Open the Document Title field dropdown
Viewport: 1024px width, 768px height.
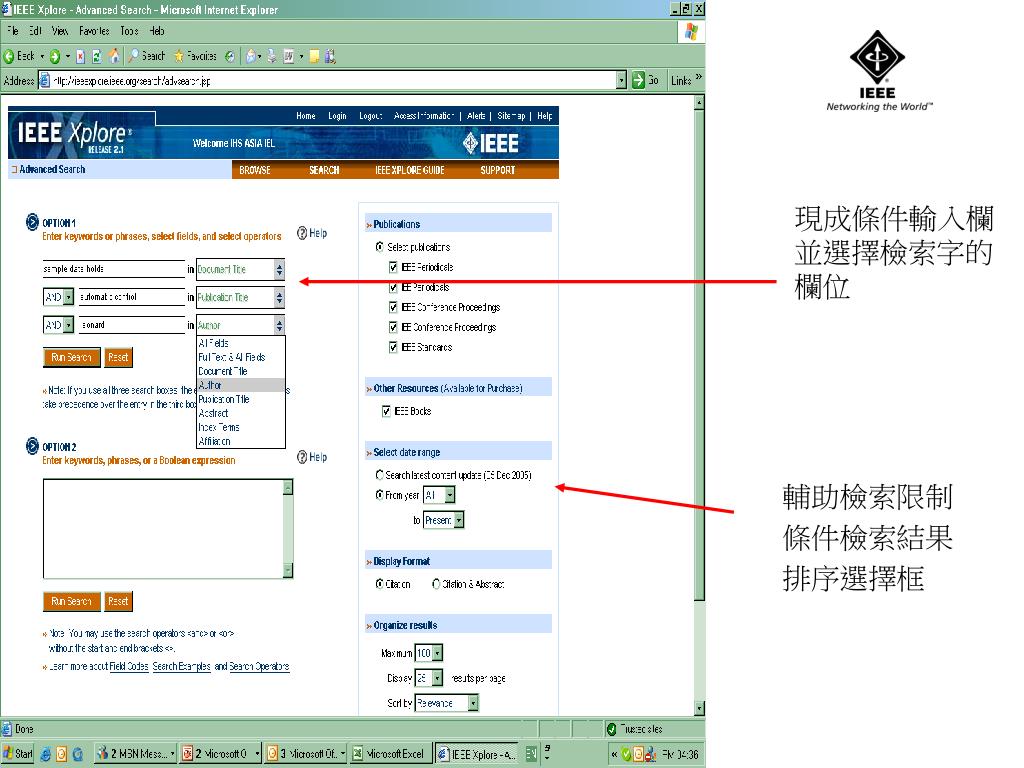240,269
